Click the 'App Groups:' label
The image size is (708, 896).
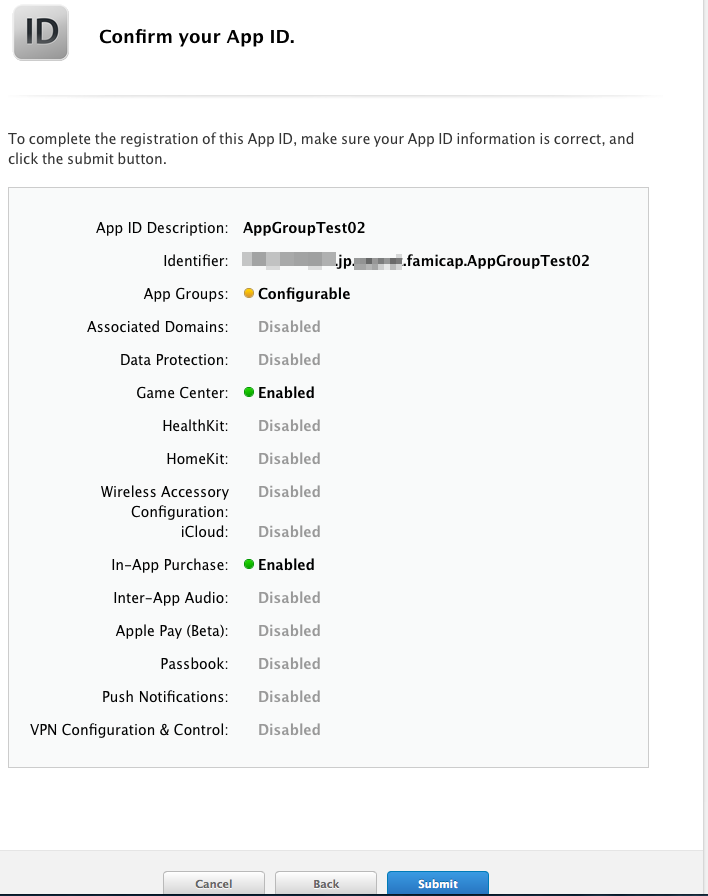coord(186,294)
